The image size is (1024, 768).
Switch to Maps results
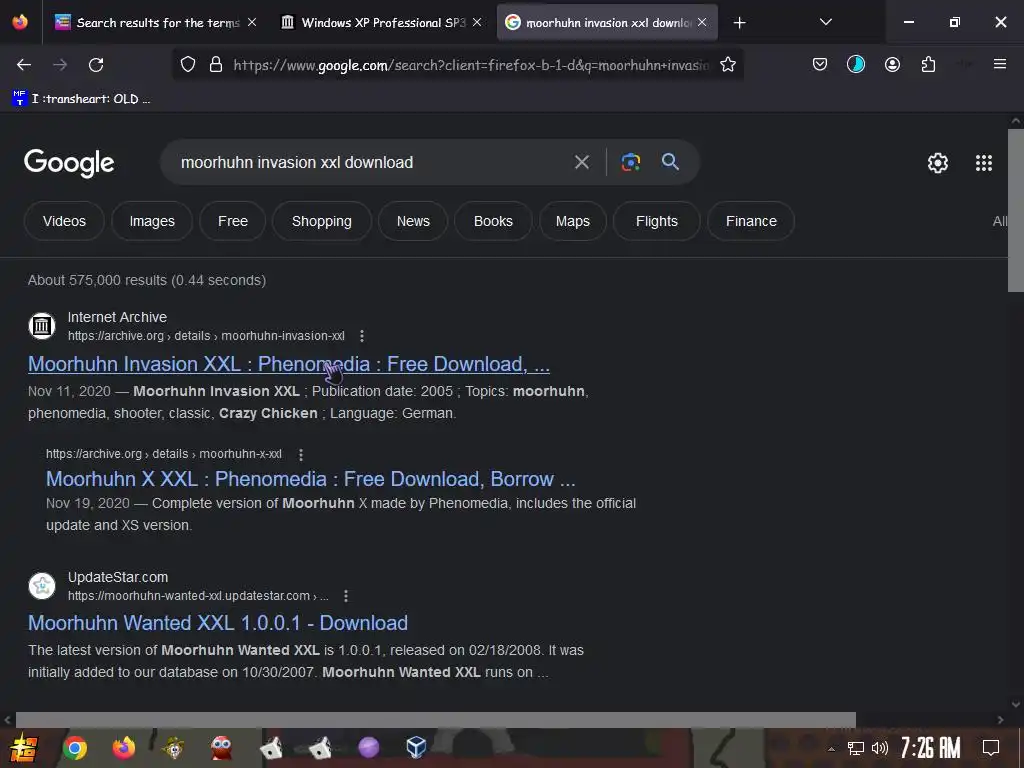click(x=573, y=221)
